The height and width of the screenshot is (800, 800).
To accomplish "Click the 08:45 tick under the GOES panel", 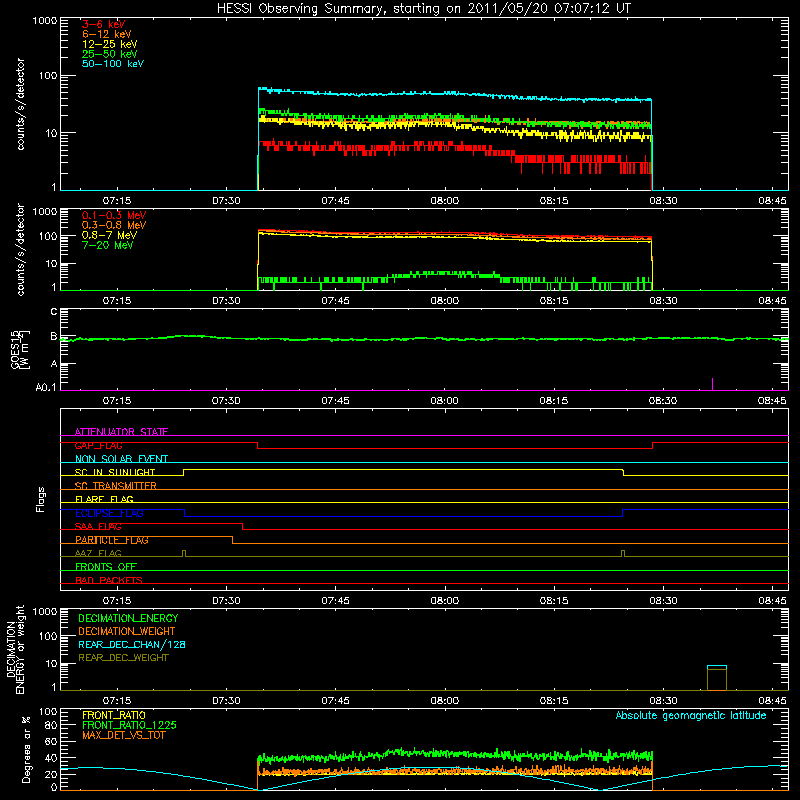I will point(772,401).
